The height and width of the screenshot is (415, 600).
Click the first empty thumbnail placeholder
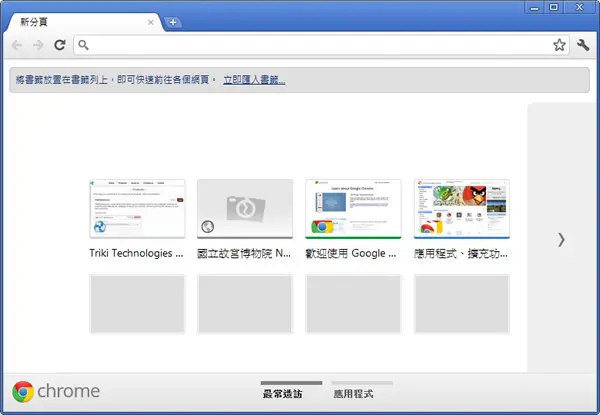point(137,304)
